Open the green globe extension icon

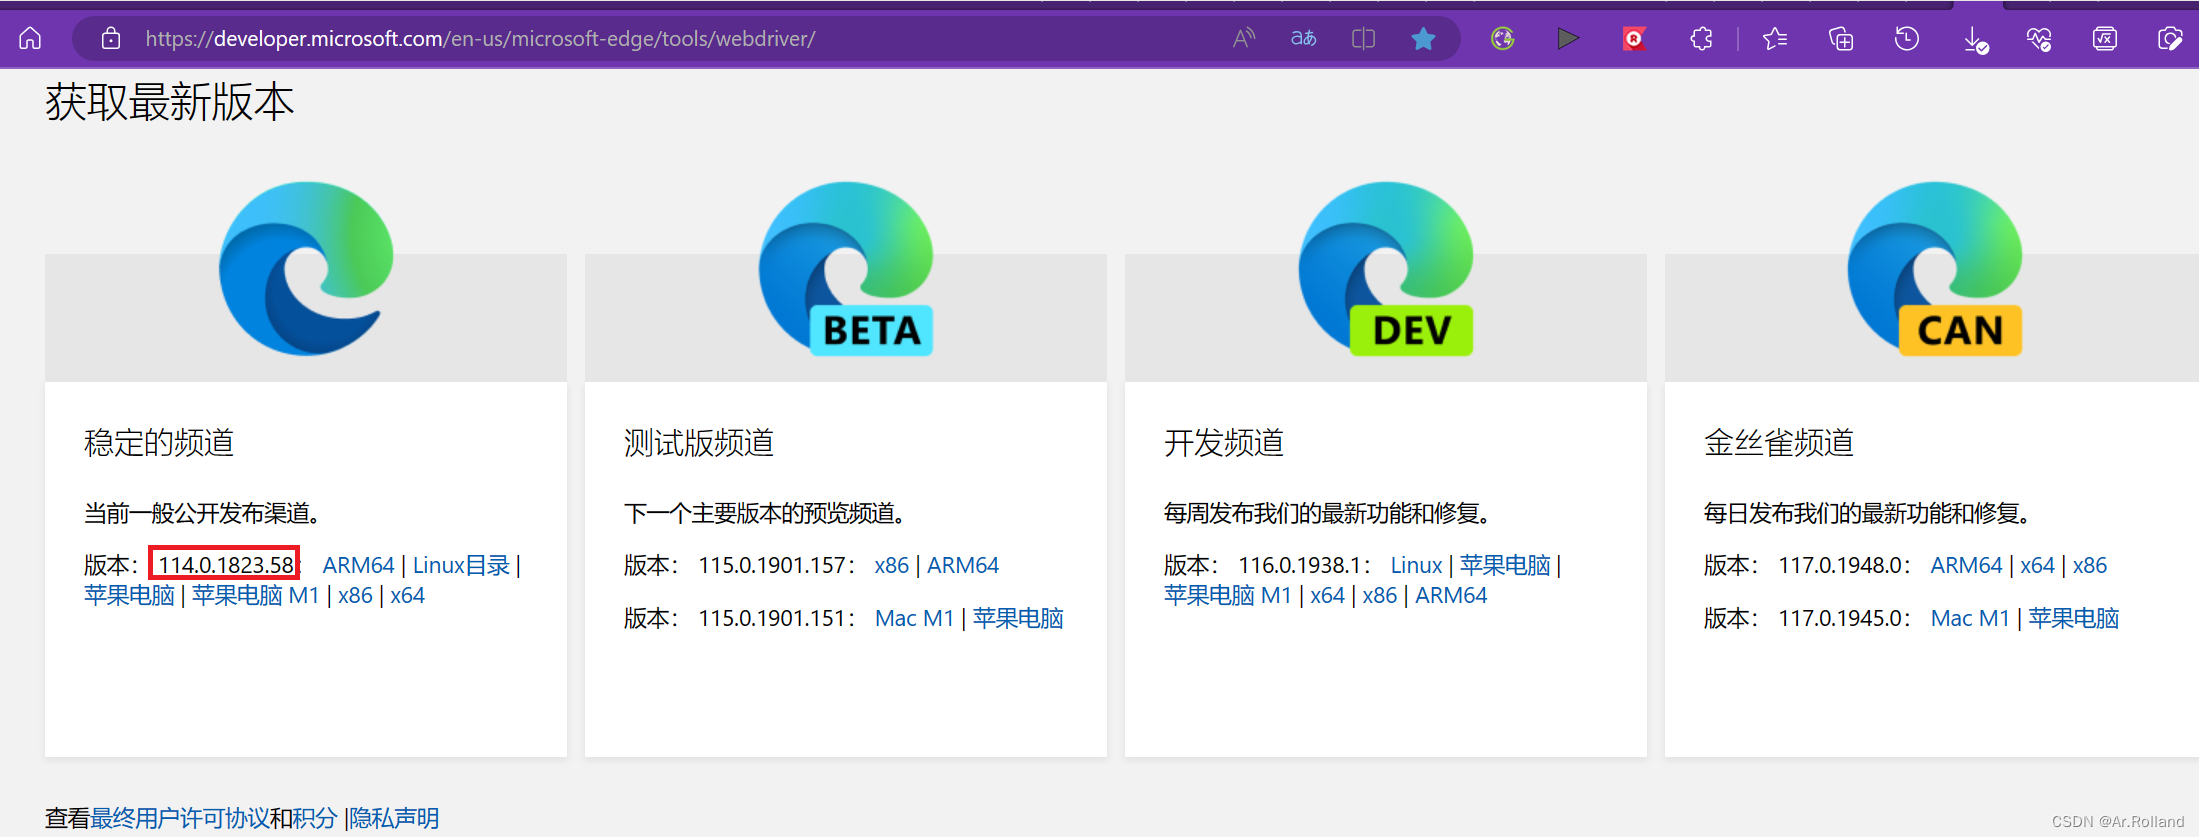(1502, 38)
